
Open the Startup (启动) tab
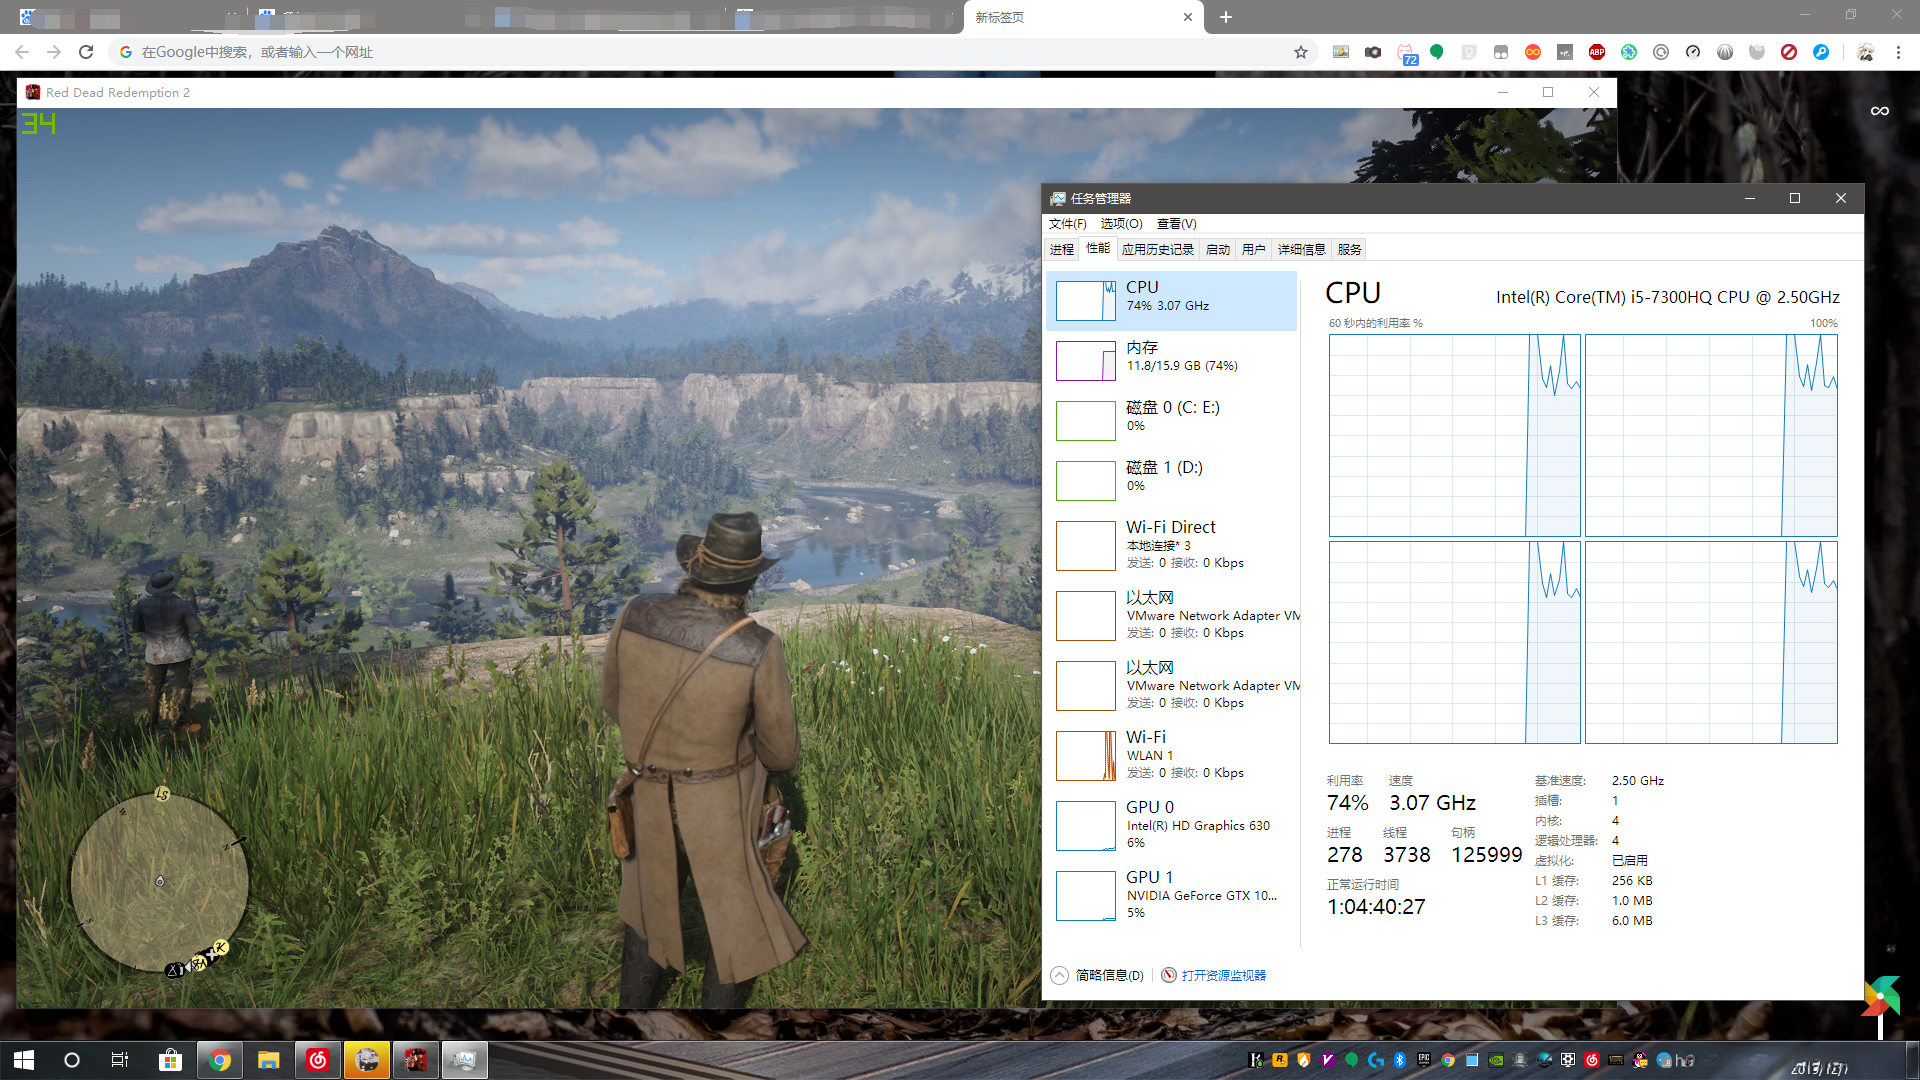pyautogui.click(x=1217, y=250)
